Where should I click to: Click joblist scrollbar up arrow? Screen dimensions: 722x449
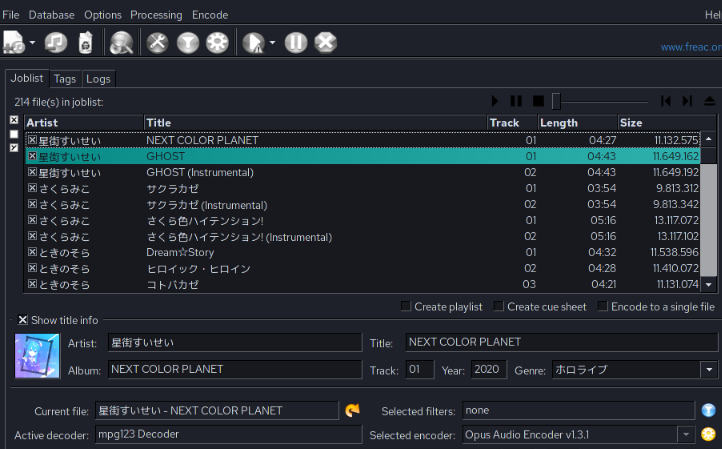coord(709,139)
